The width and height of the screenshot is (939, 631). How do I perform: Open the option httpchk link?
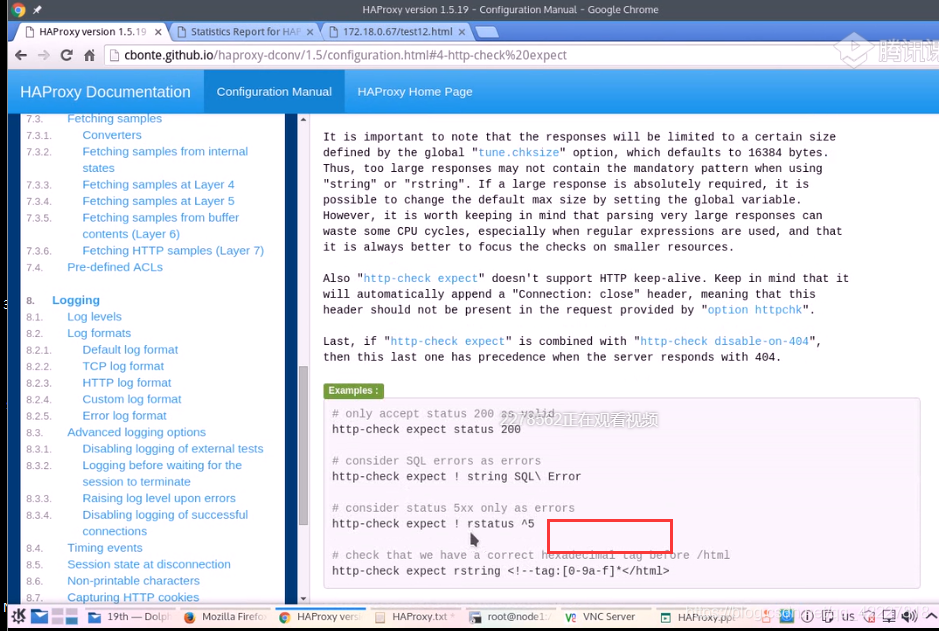point(755,310)
